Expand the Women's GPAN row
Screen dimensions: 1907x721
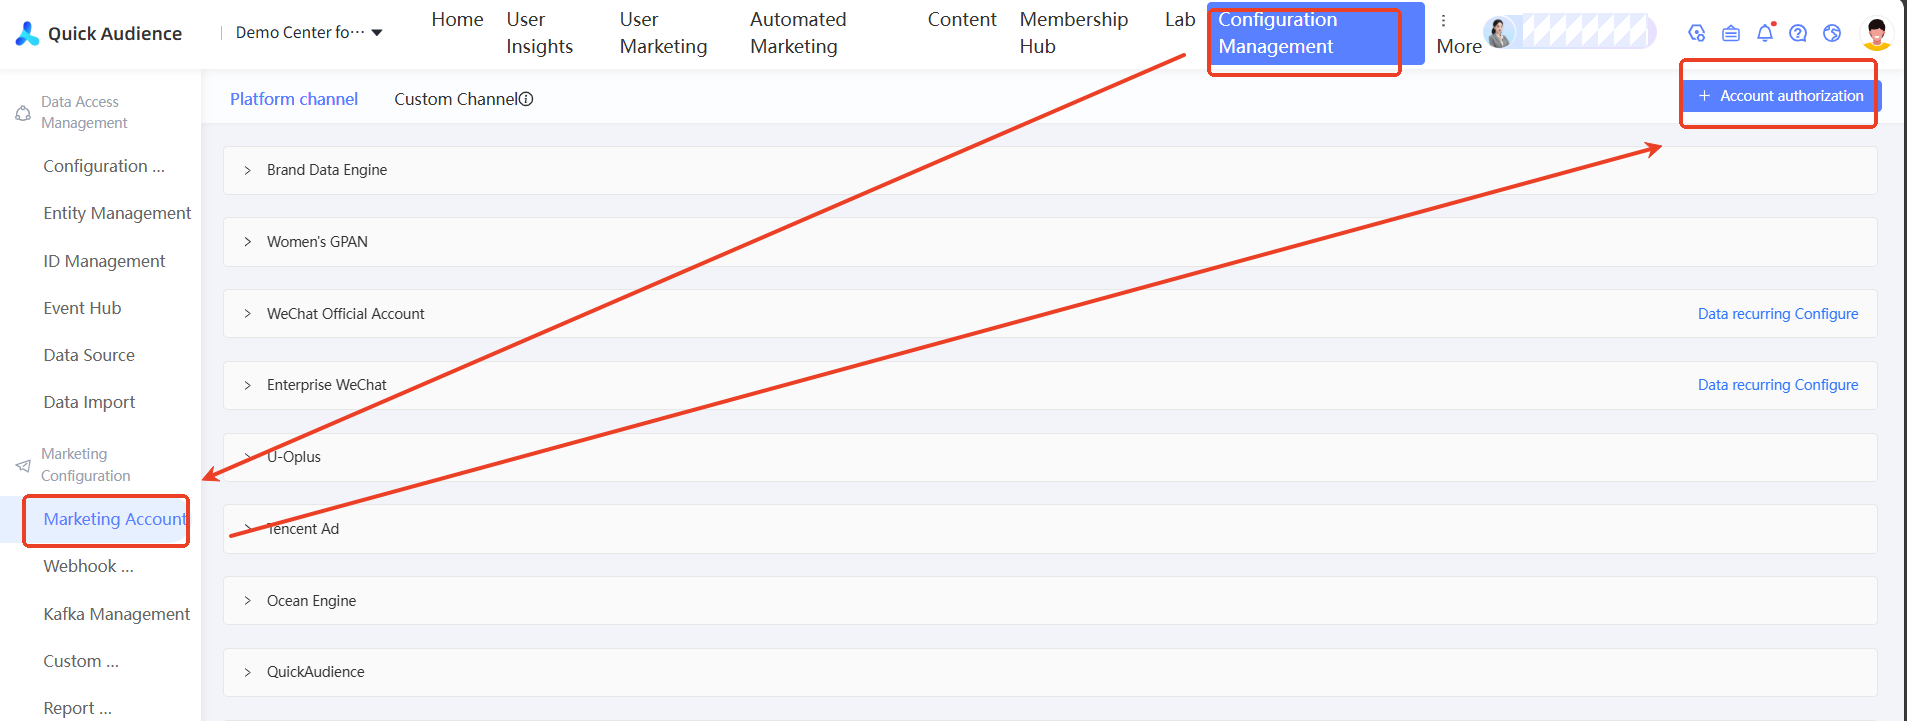pyautogui.click(x=248, y=242)
